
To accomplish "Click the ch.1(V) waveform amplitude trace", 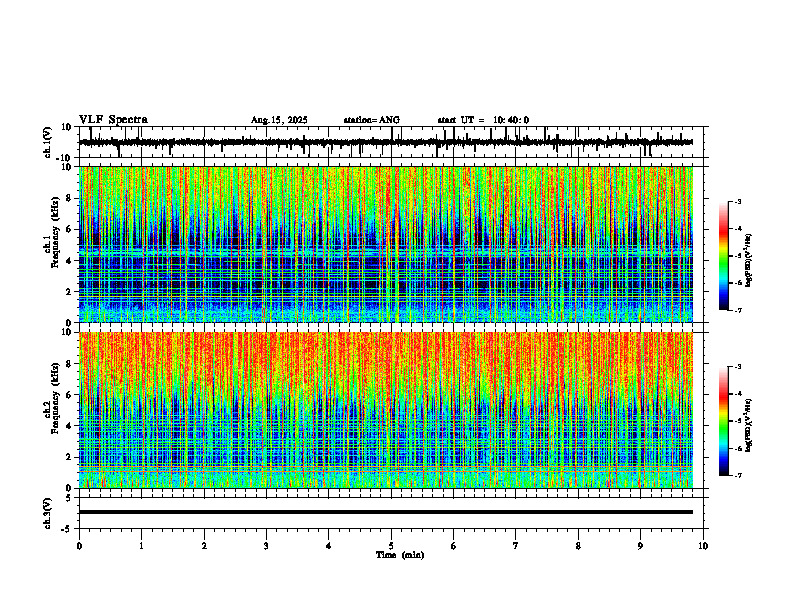I will point(386,142).
